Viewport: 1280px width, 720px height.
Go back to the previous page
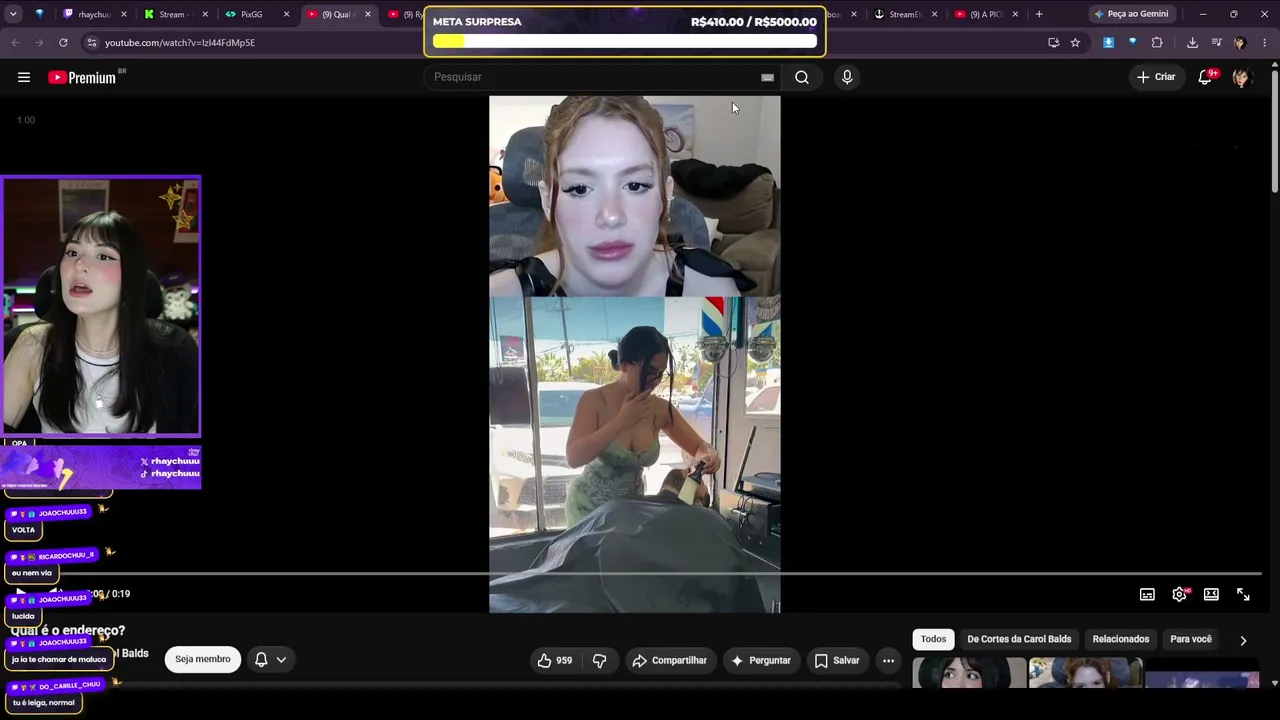click(x=15, y=43)
